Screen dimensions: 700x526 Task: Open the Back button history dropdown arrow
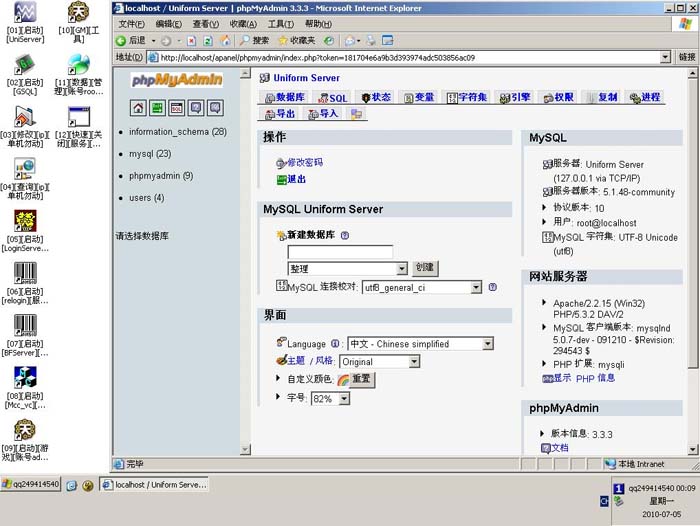pyautogui.click(x=154, y=41)
